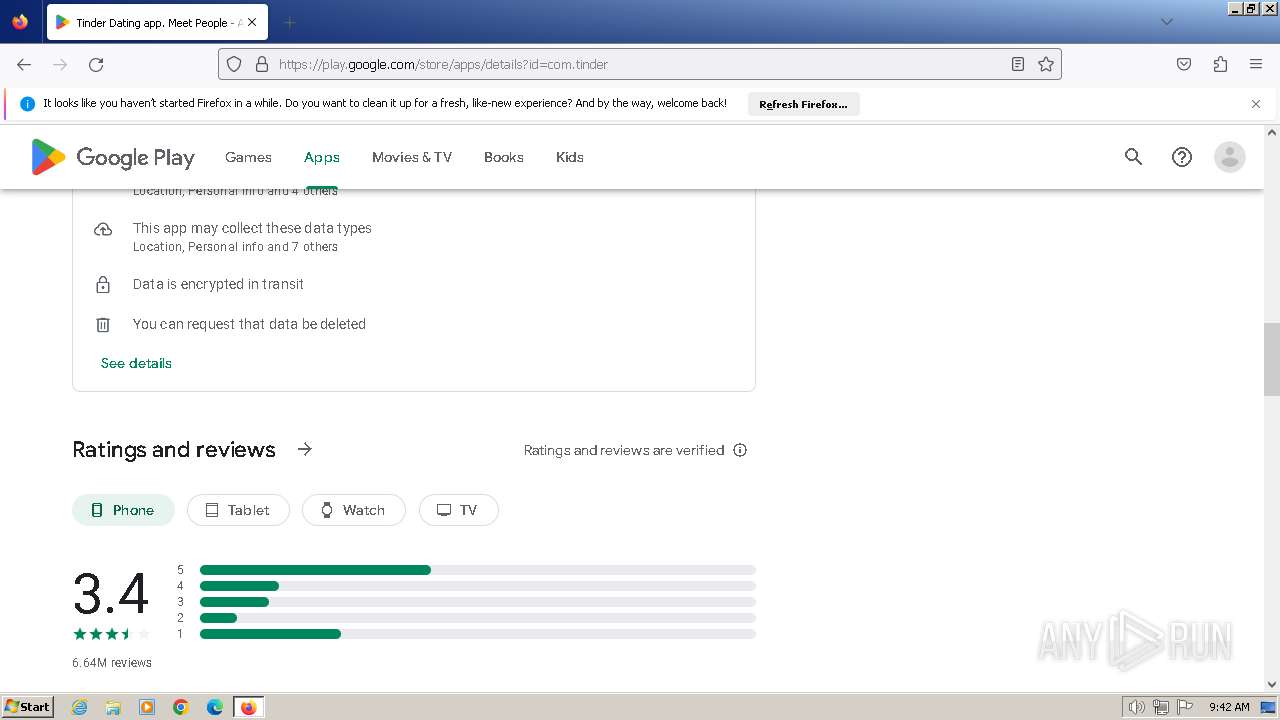
Task: Open the Windows Start menu
Action: [x=27, y=707]
